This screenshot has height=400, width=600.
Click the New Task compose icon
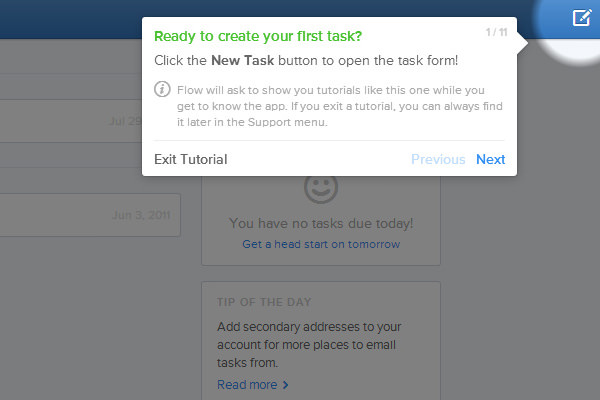582,18
